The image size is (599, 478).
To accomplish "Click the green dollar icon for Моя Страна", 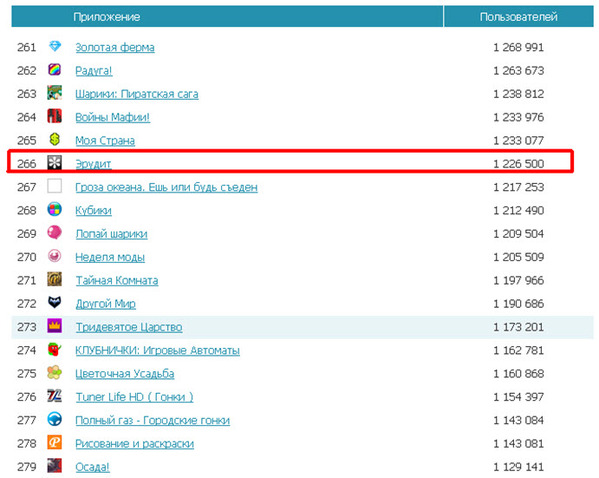I will click(55, 139).
